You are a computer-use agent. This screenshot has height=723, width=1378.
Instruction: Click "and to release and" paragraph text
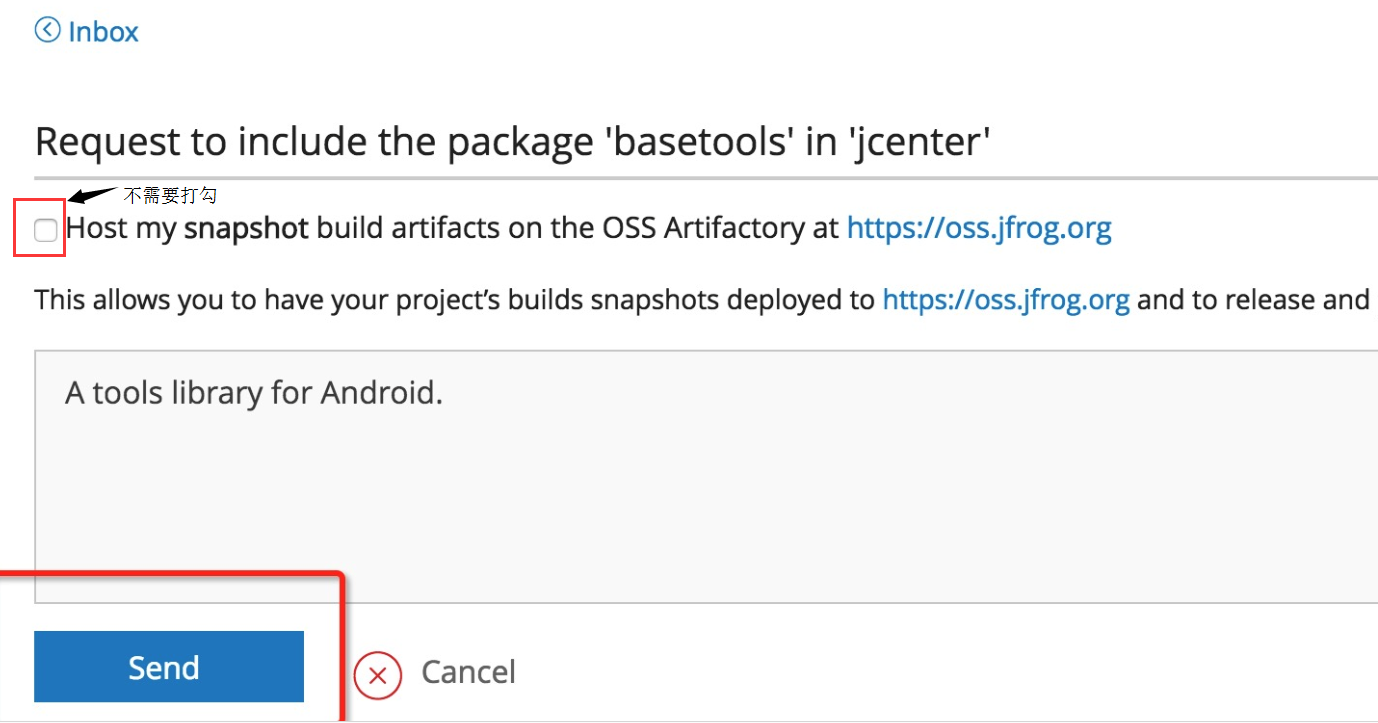point(1253,299)
